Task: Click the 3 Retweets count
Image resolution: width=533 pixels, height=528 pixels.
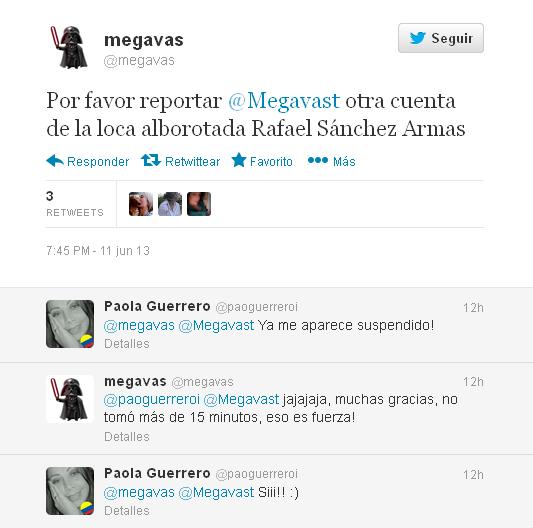Action: pos(74,204)
